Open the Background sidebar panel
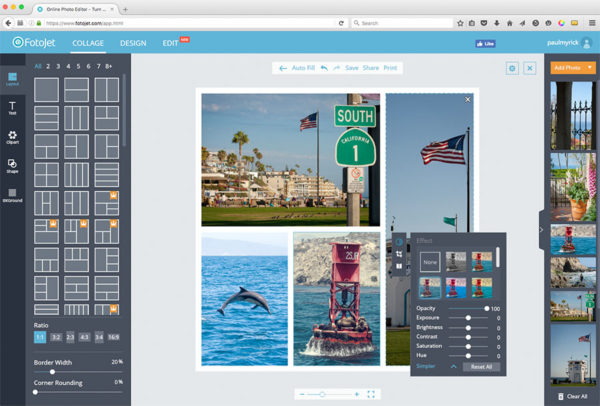 (12, 195)
